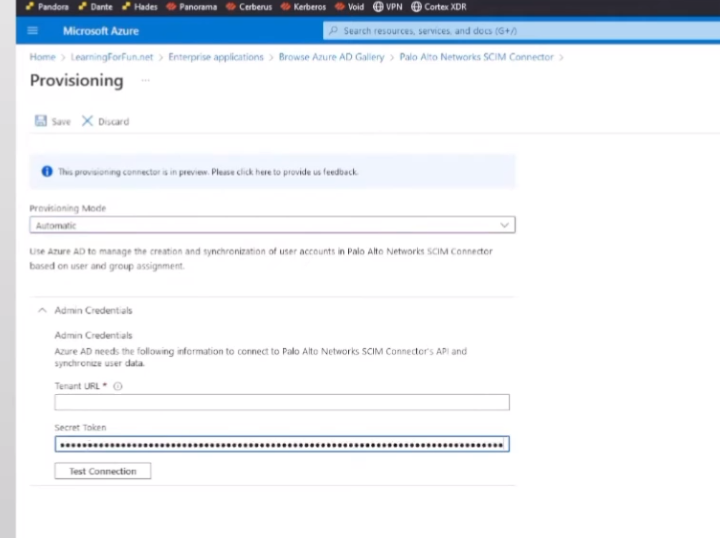The height and width of the screenshot is (538, 720).
Task: Click the Secret Token label
Action: [x=80, y=427]
